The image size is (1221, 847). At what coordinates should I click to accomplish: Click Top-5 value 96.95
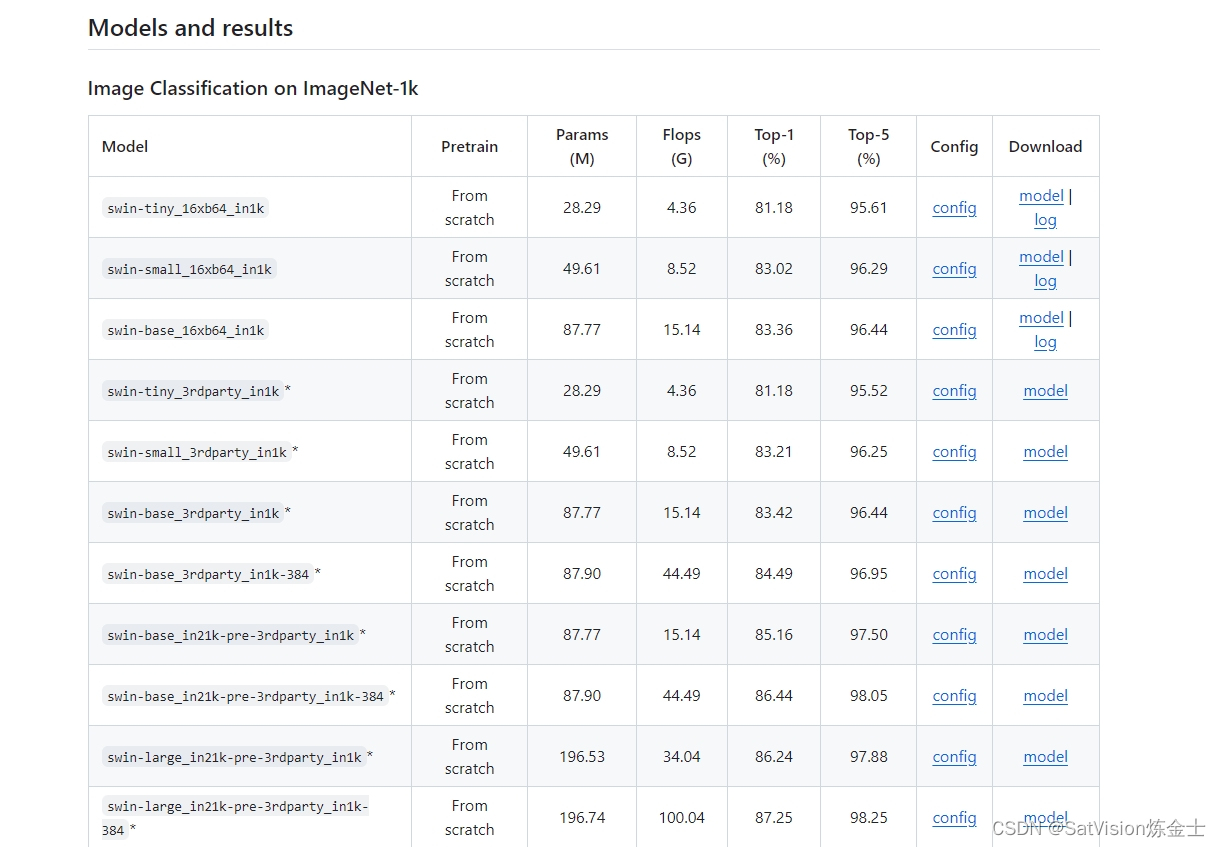point(868,574)
